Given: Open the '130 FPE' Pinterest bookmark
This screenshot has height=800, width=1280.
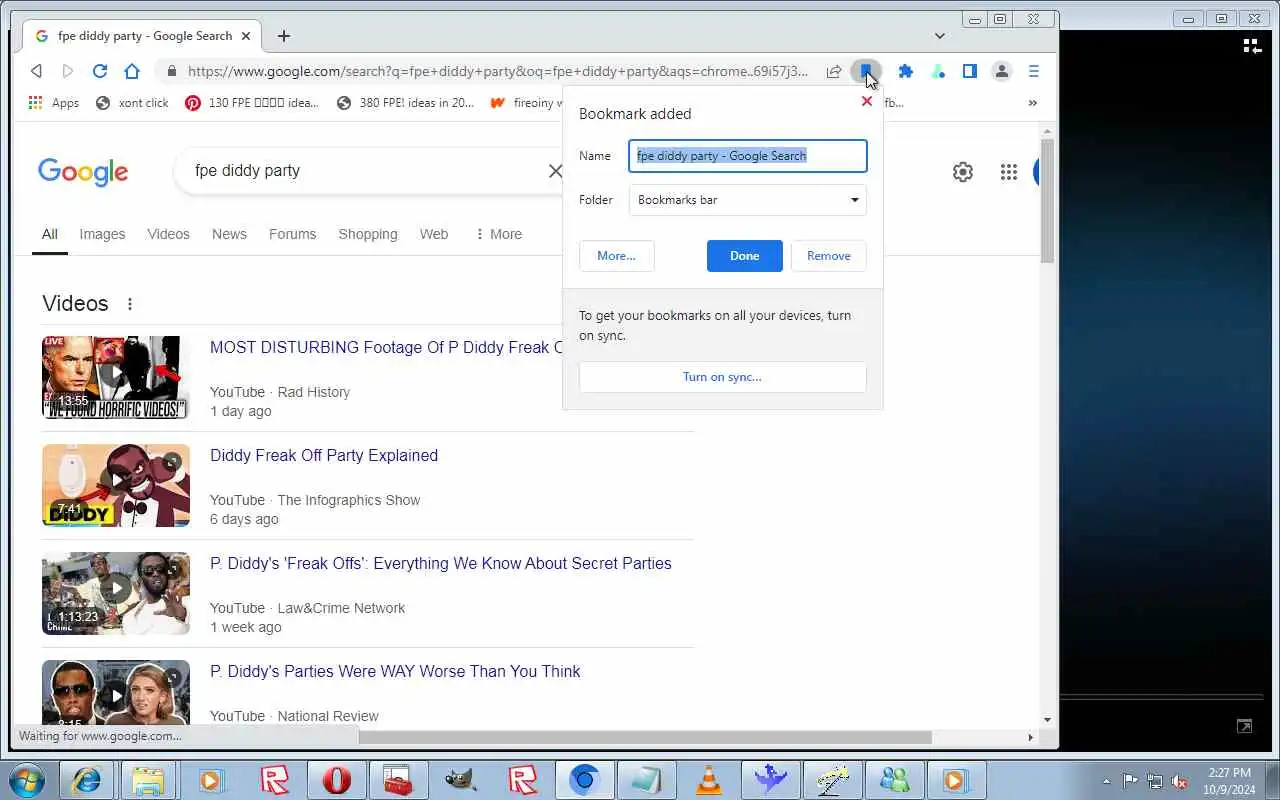Looking at the screenshot, I should coord(252,102).
